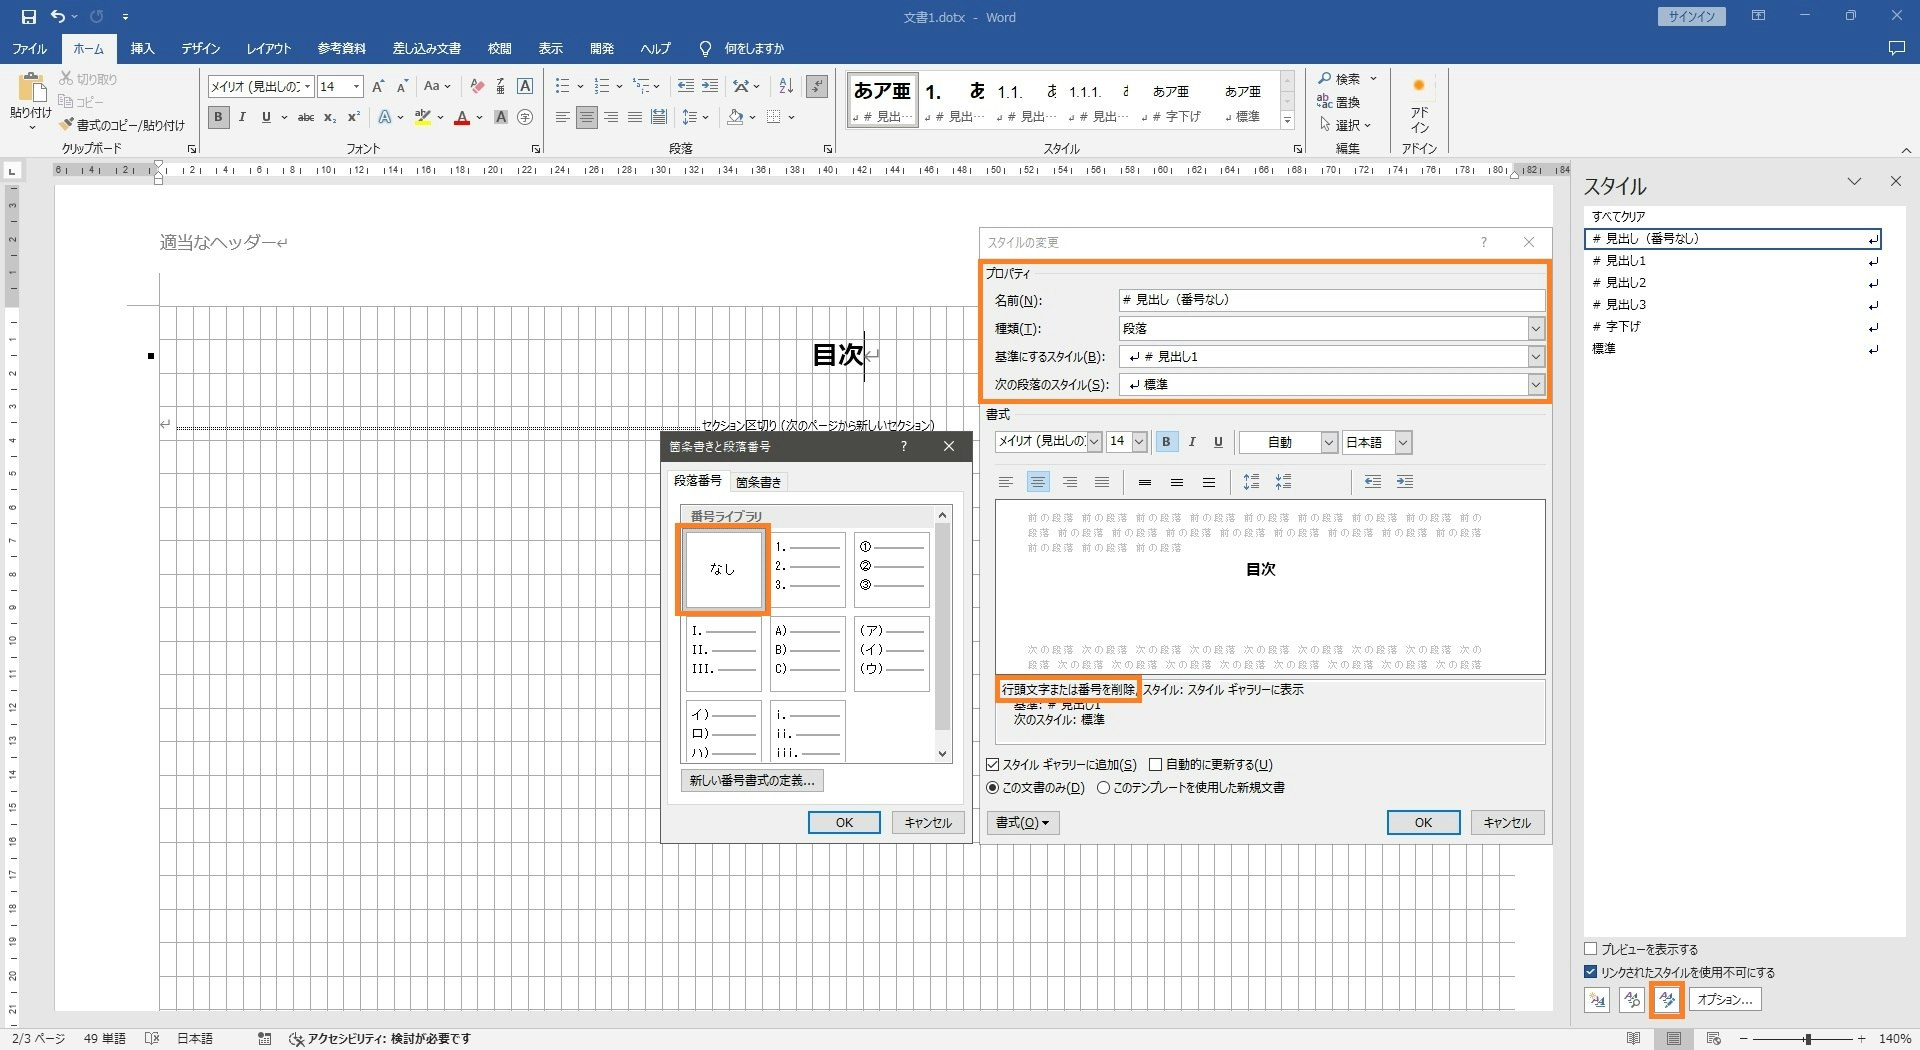Uncheck リンクされたスタイルを使用不可にする
The image size is (1920, 1050).
(1591, 972)
